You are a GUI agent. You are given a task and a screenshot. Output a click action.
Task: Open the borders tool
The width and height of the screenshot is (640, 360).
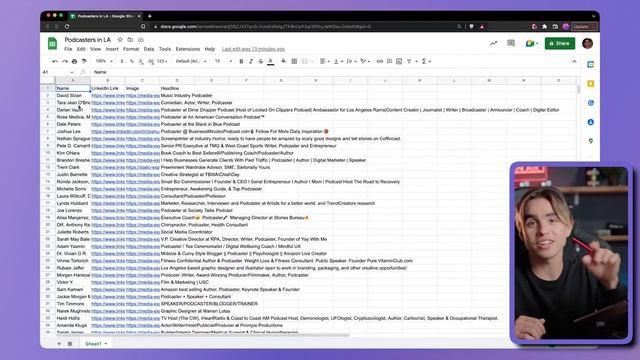(x=294, y=61)
